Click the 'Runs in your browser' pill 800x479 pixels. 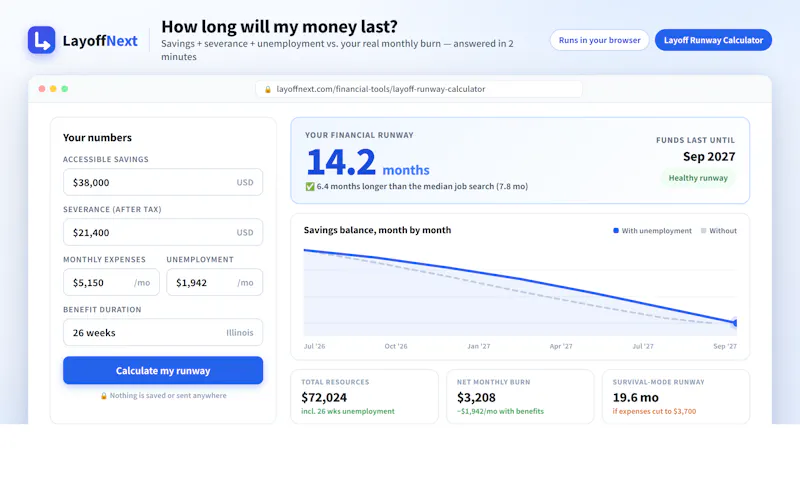599,40
